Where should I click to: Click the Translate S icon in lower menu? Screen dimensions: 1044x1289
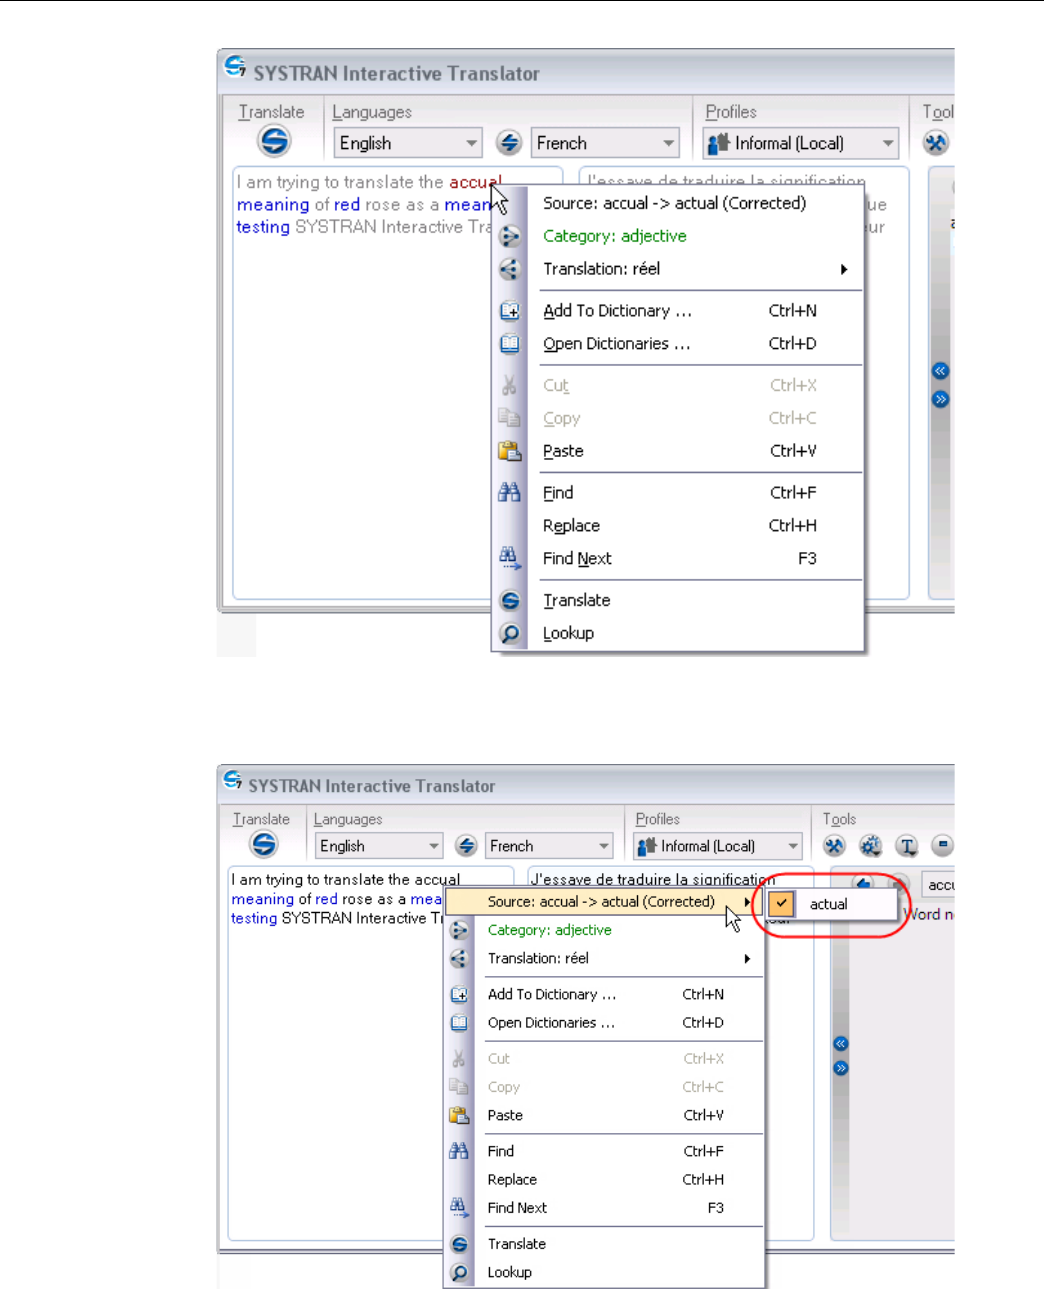(x=459, y=1244)
